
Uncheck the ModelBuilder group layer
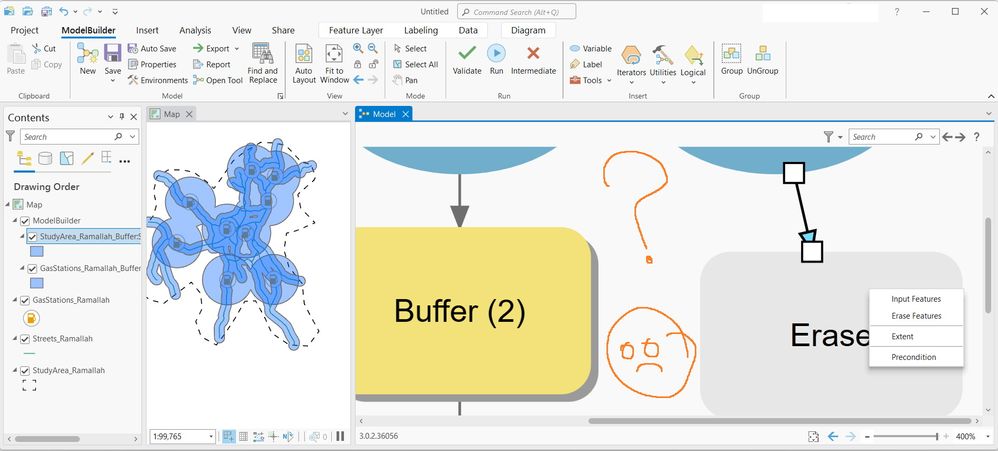(x=25, y=221)
